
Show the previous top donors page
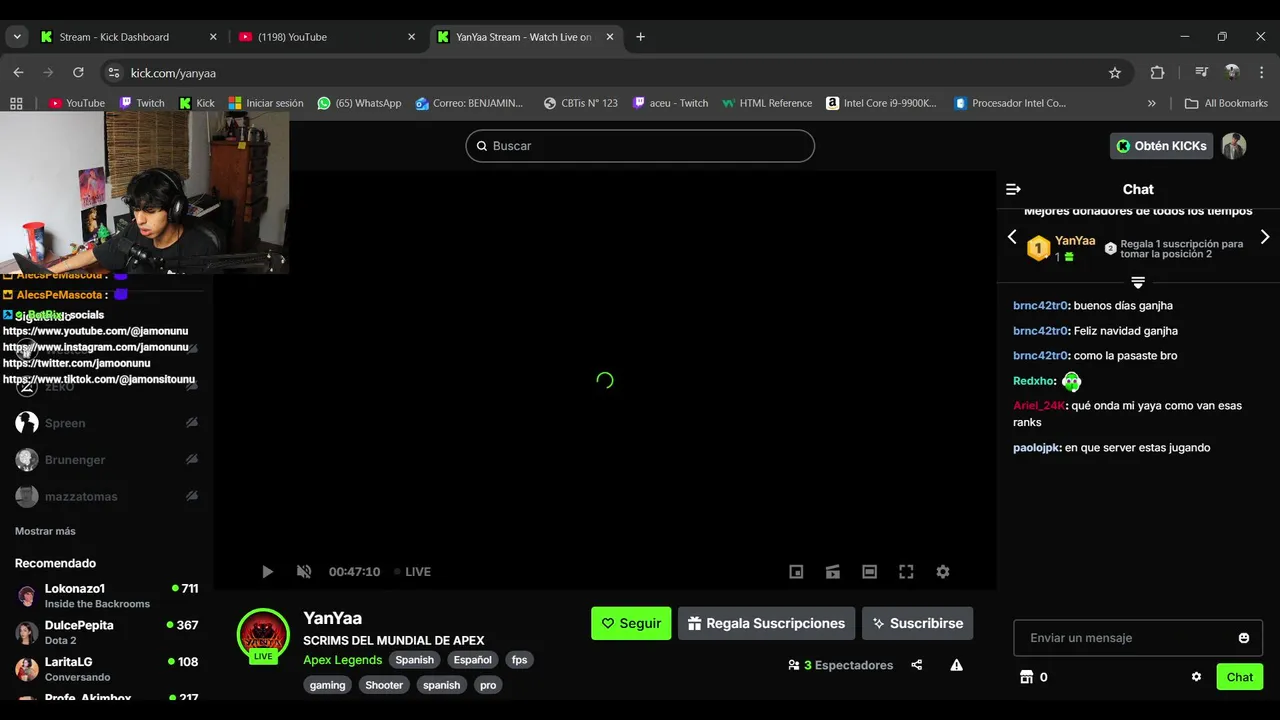tap(1012, 237)
